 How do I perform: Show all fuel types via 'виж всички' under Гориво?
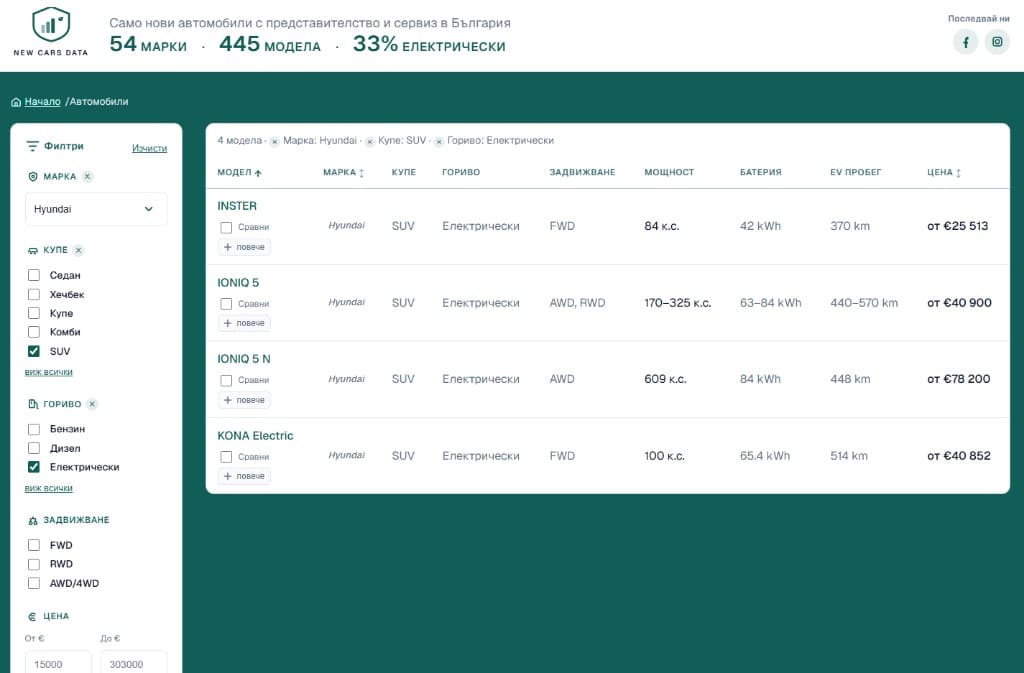[48, 488]
